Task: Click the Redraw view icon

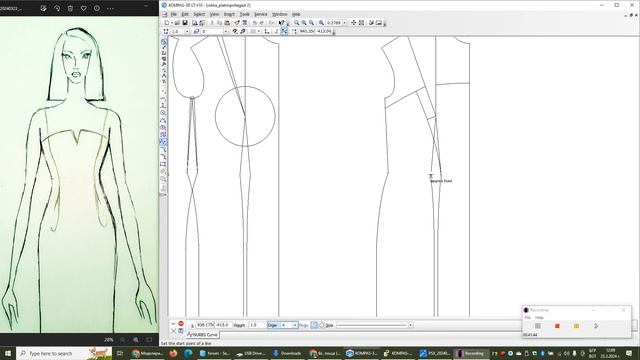Action: (361, 23)
